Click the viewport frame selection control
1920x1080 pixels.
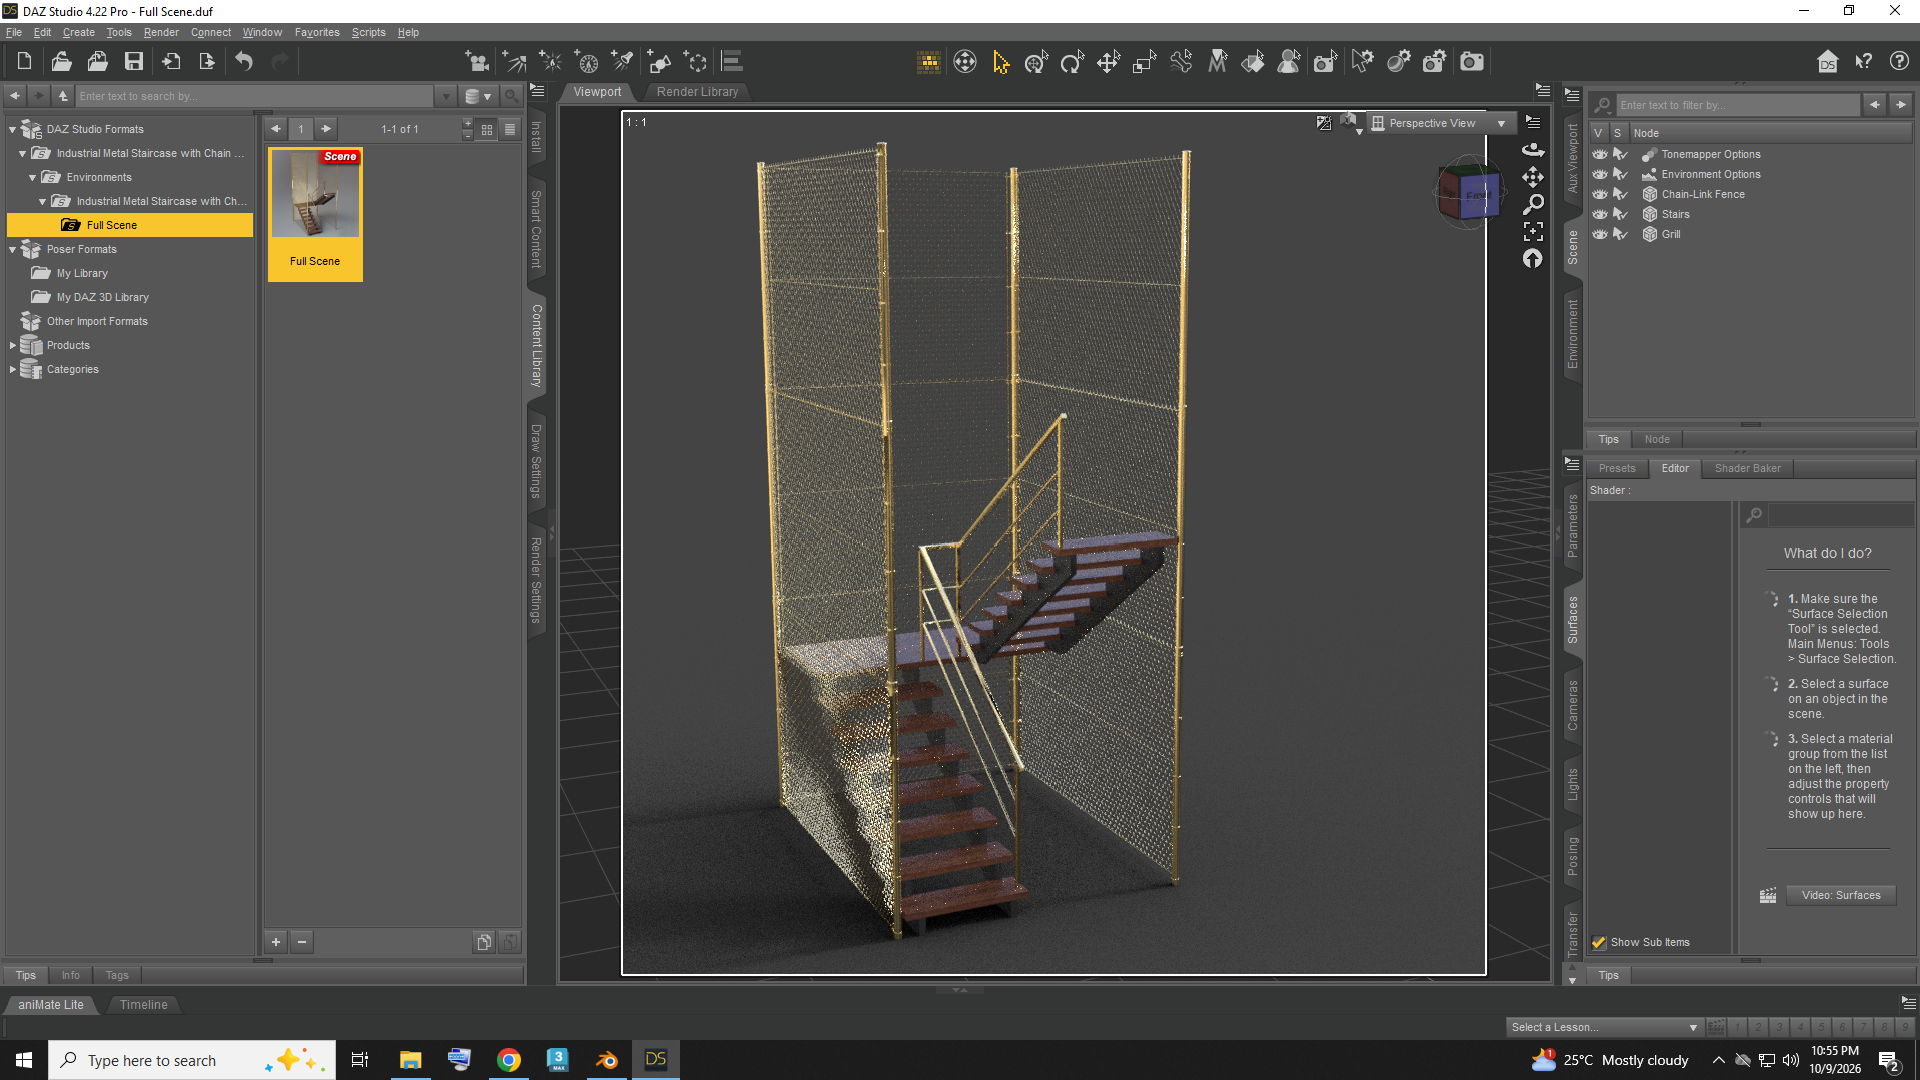click(1532, 232)
